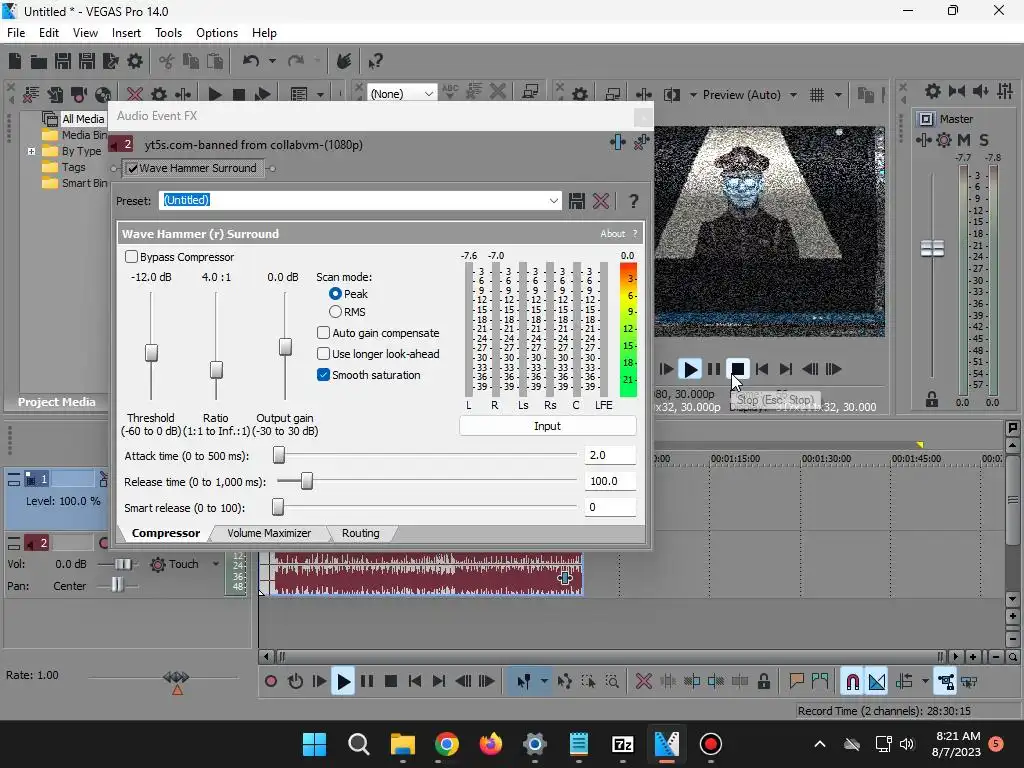This screenshot has height=768, width=1024.
Task: Toggle Automatic Crossfades icon
Action: [876, 682]
